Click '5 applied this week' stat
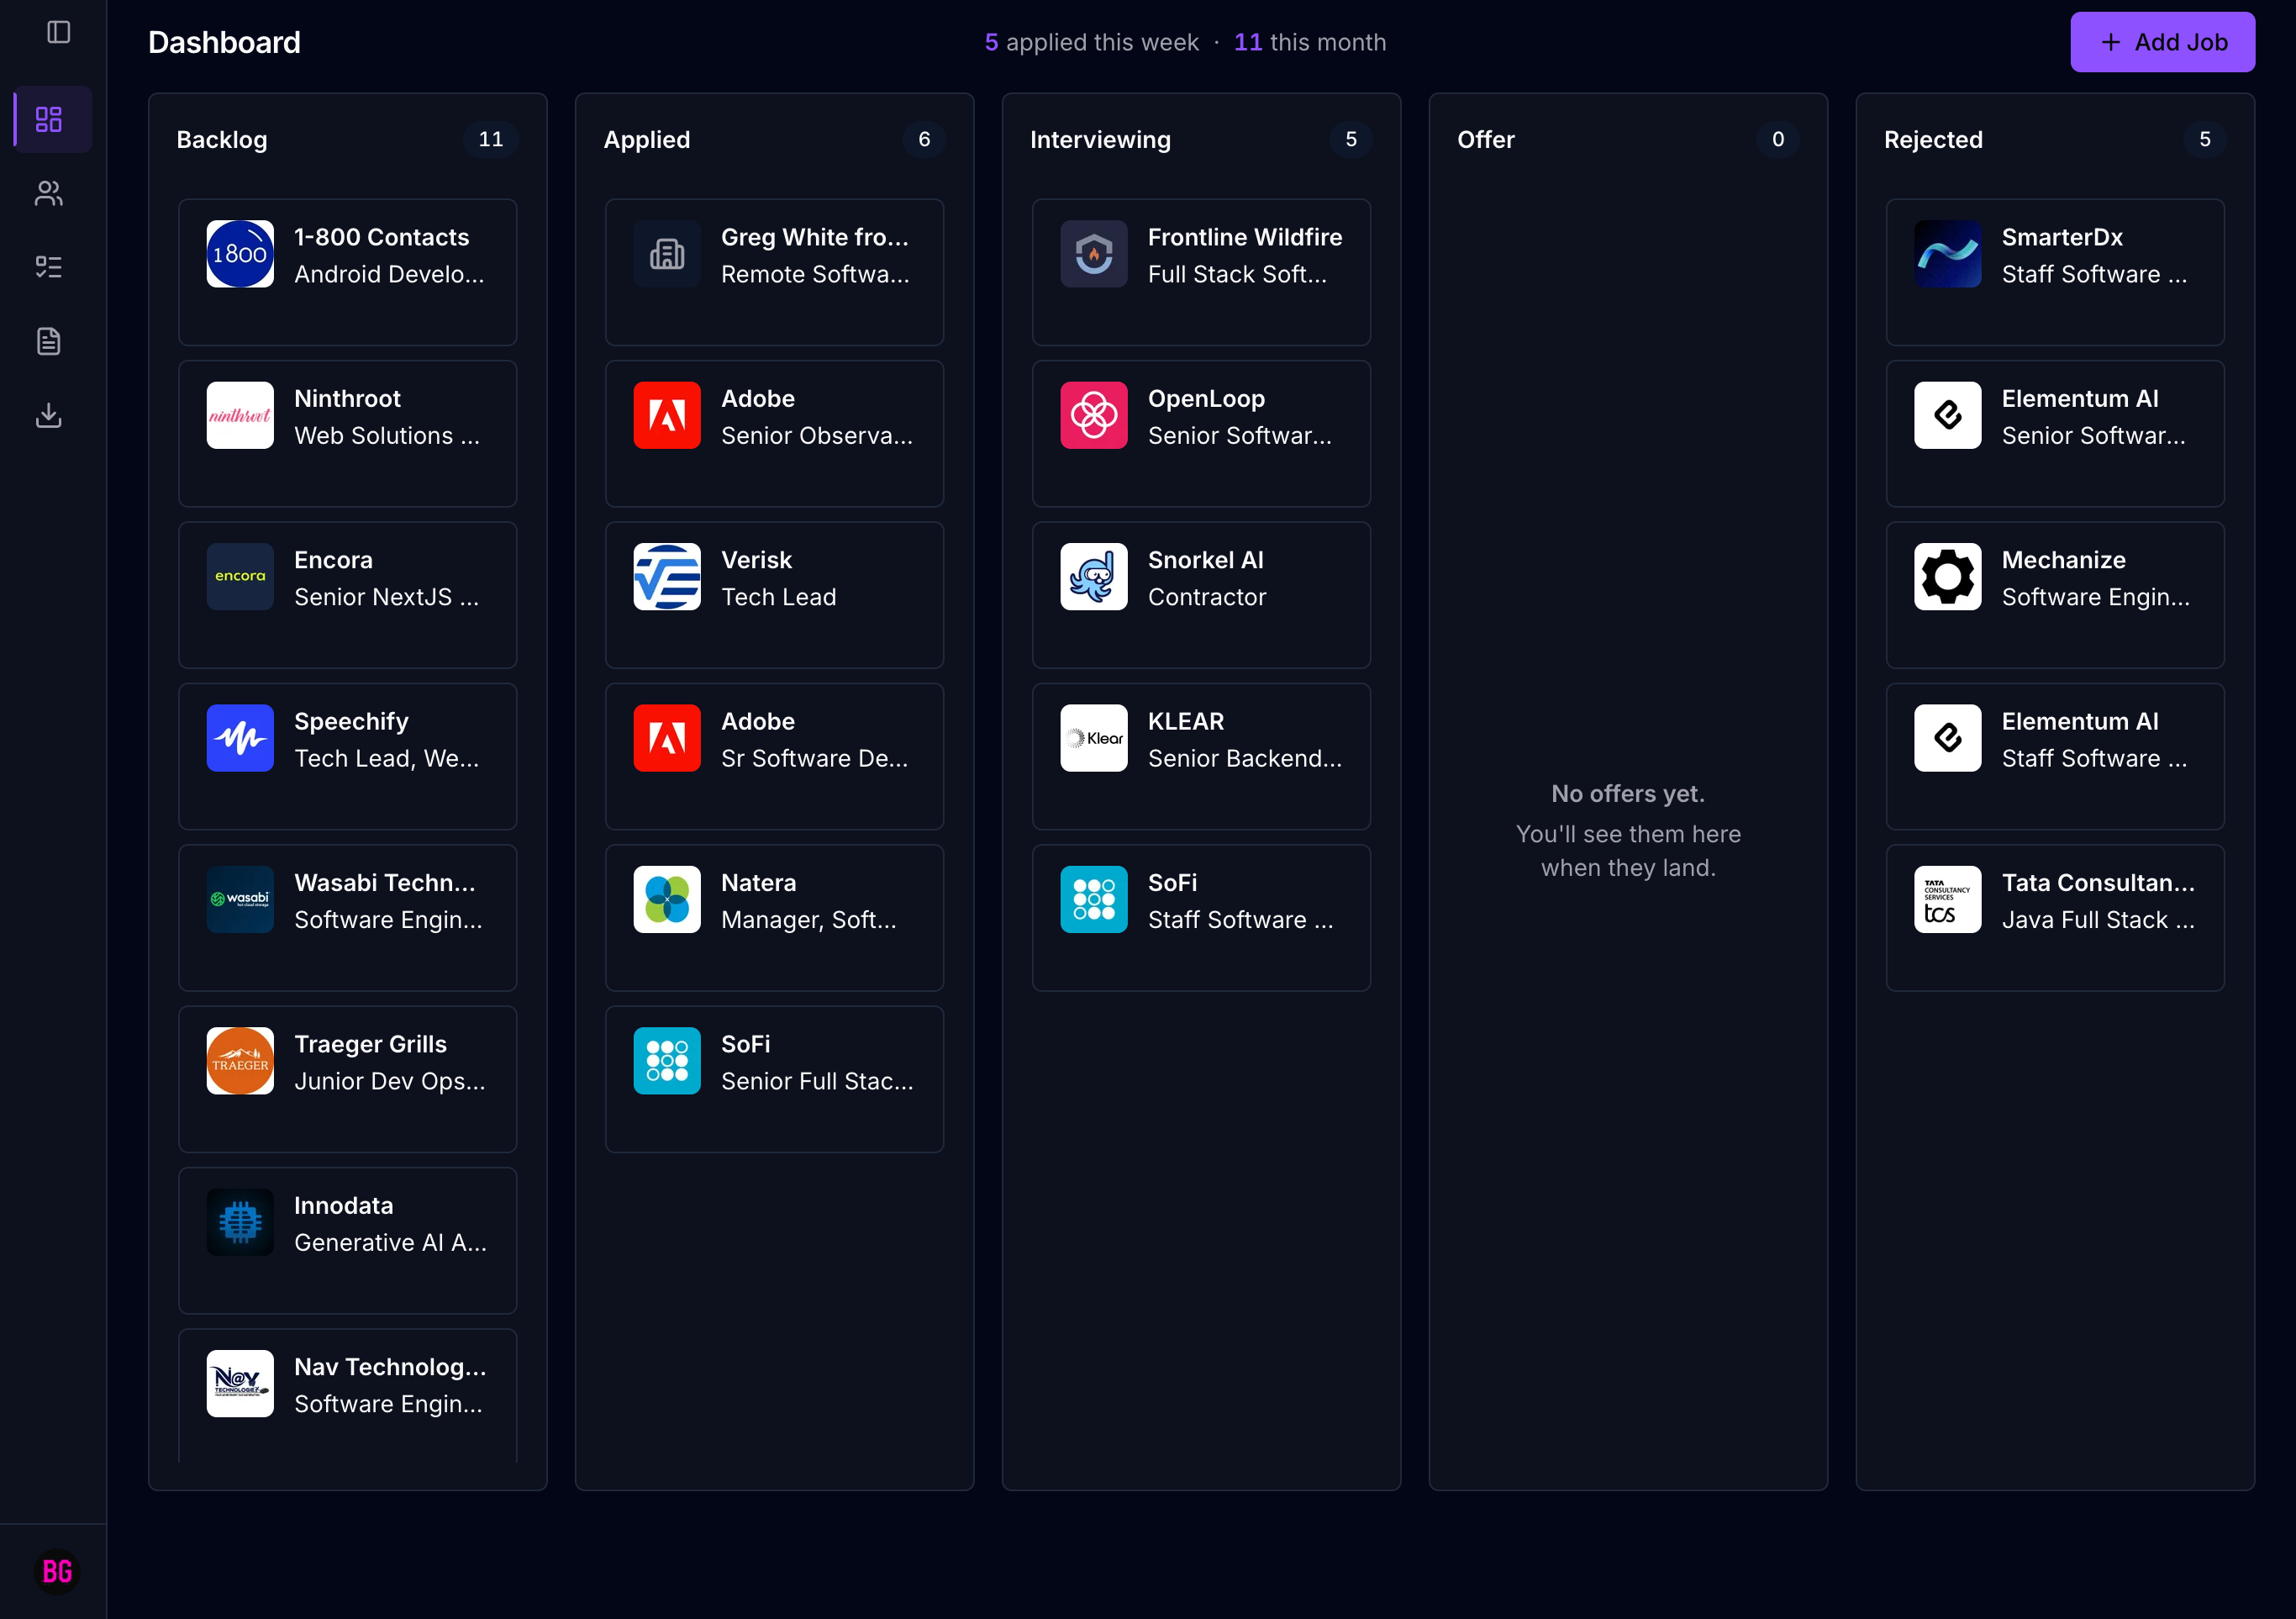The image size is (2296, 1619). tap(1091, 42)
